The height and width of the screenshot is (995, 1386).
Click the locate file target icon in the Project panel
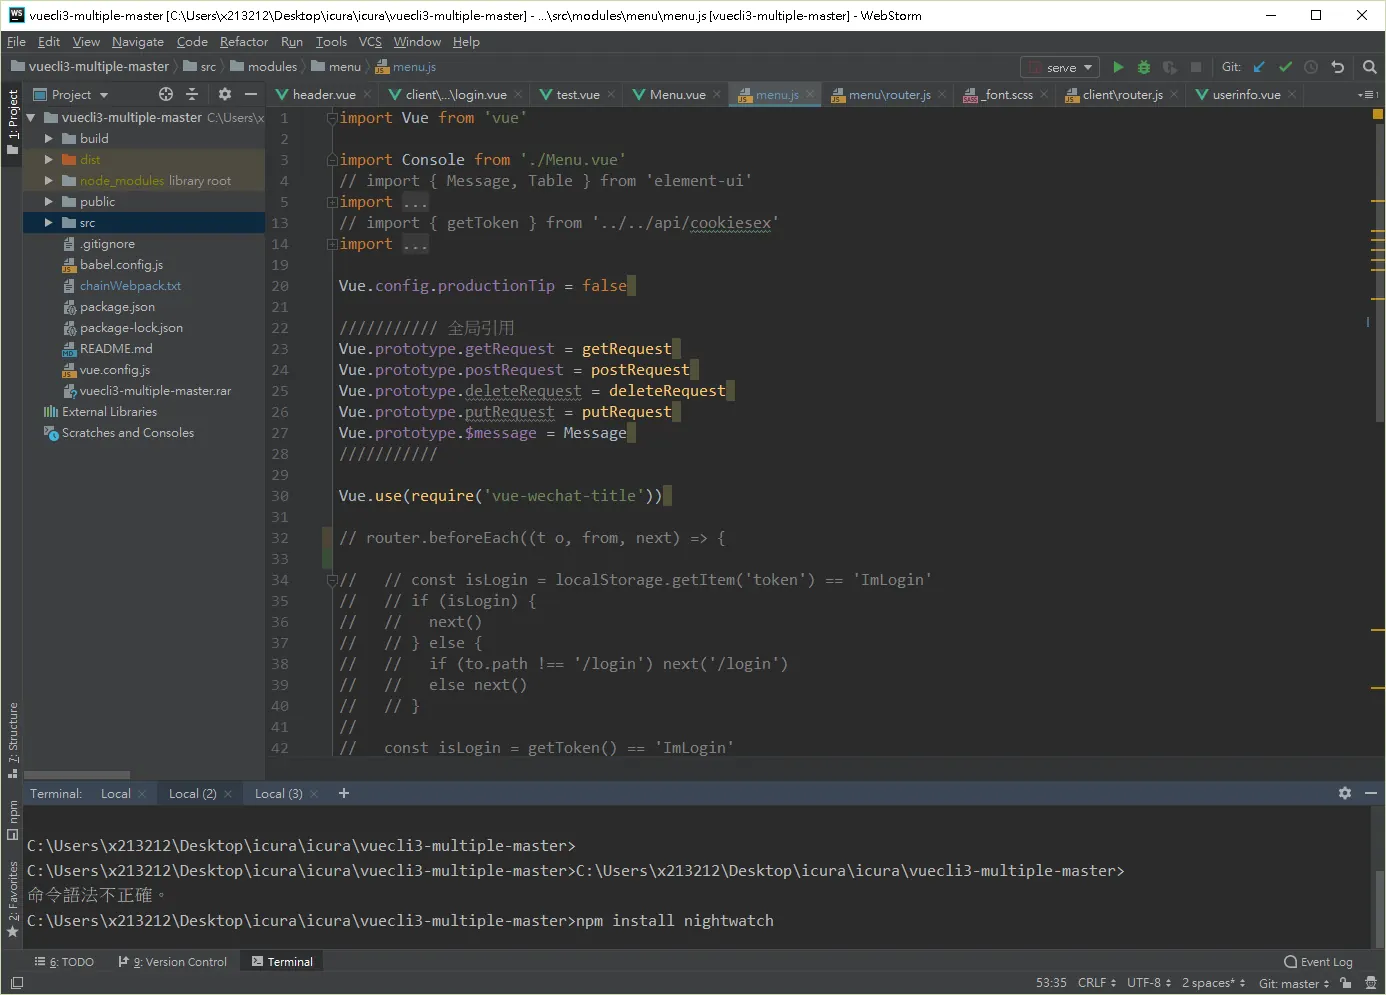pyautogui.click(x=166, y=94)
